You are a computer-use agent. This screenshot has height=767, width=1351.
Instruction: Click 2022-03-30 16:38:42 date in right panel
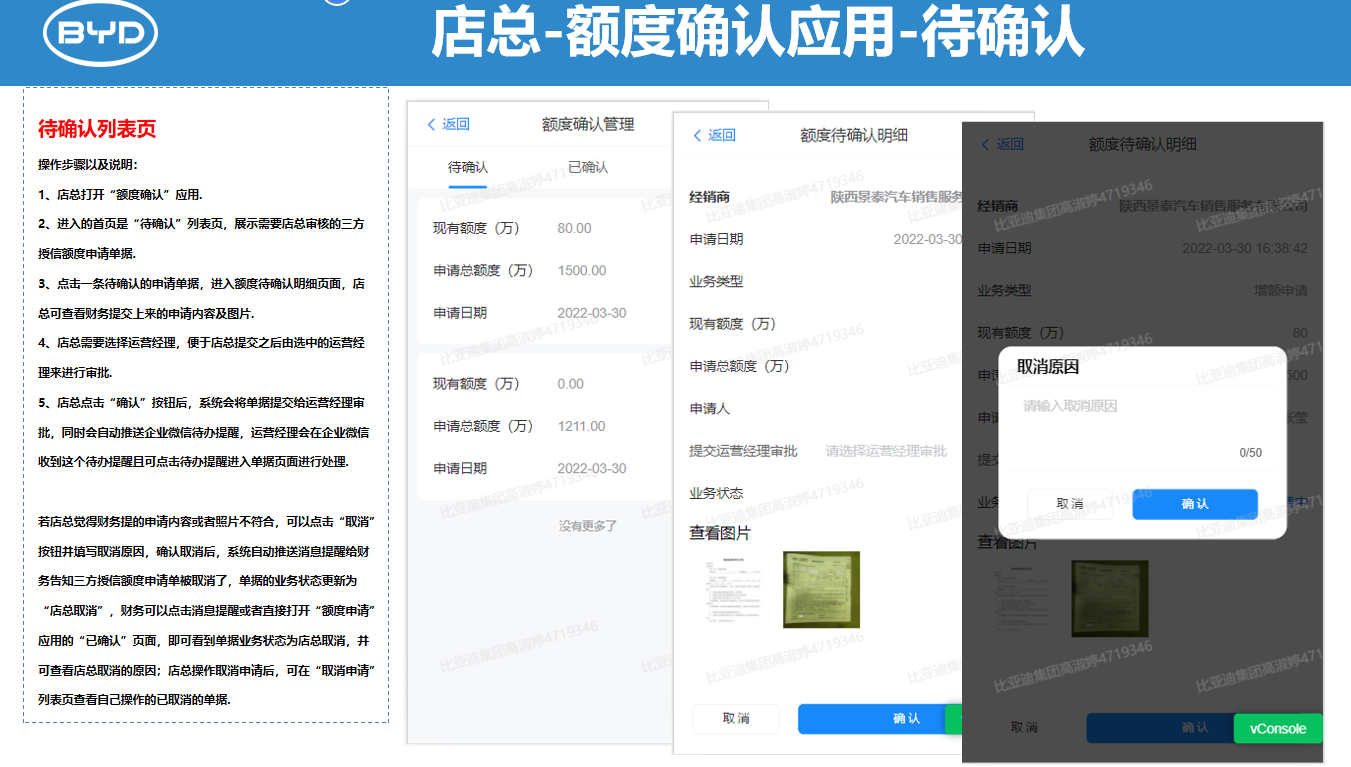click(1244, 248)
